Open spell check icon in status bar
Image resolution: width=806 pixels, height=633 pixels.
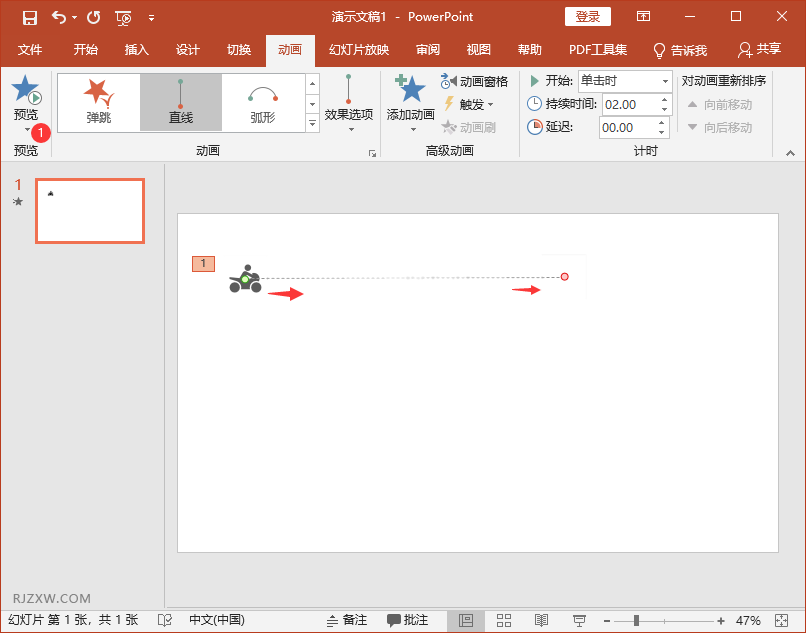165,620
